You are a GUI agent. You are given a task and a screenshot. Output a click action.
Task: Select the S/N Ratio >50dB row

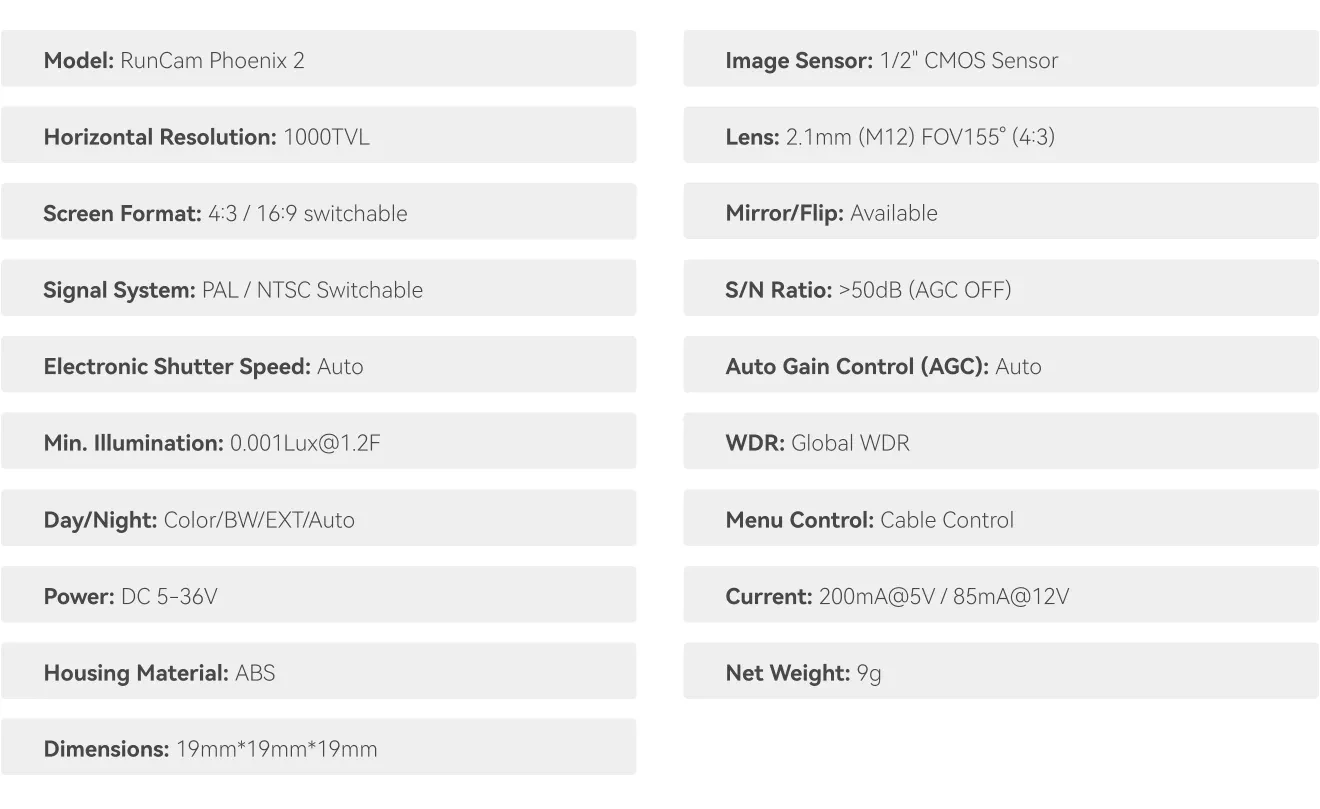tap(1000, 290)
